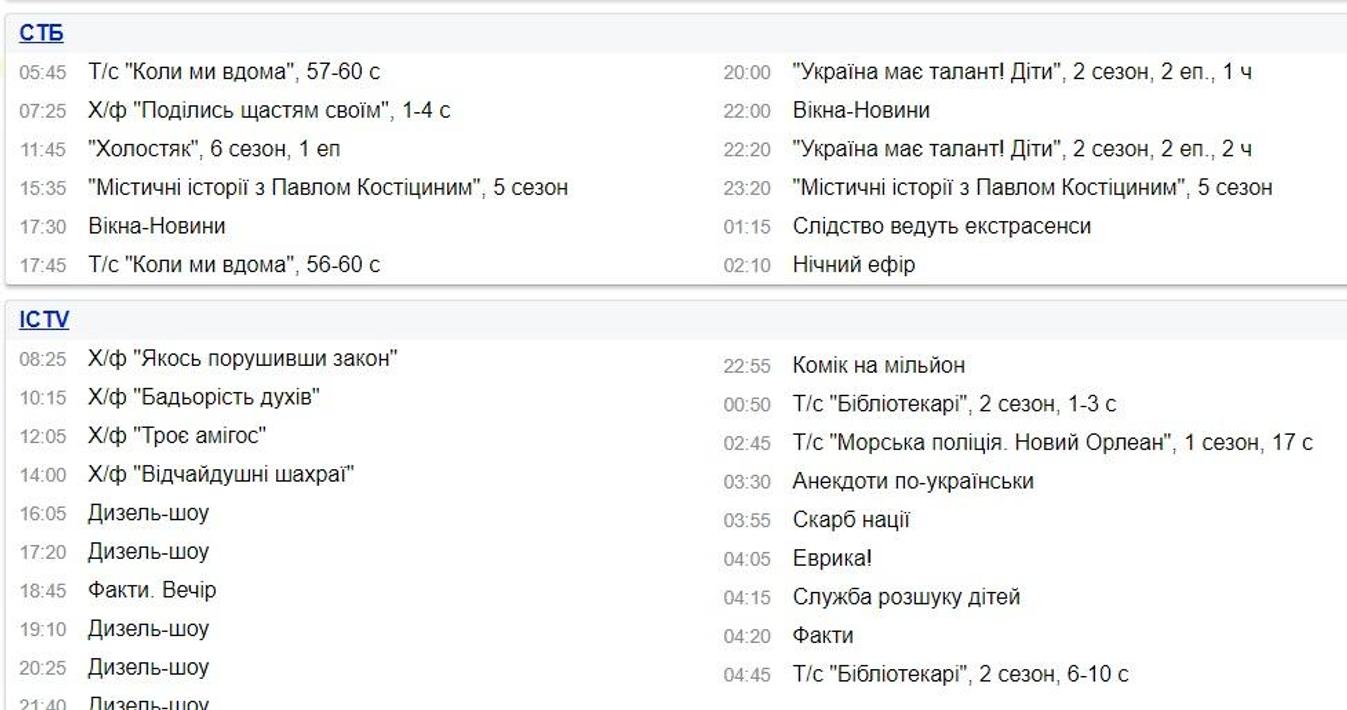Click the 08:25 time label

tap(43, 359)
